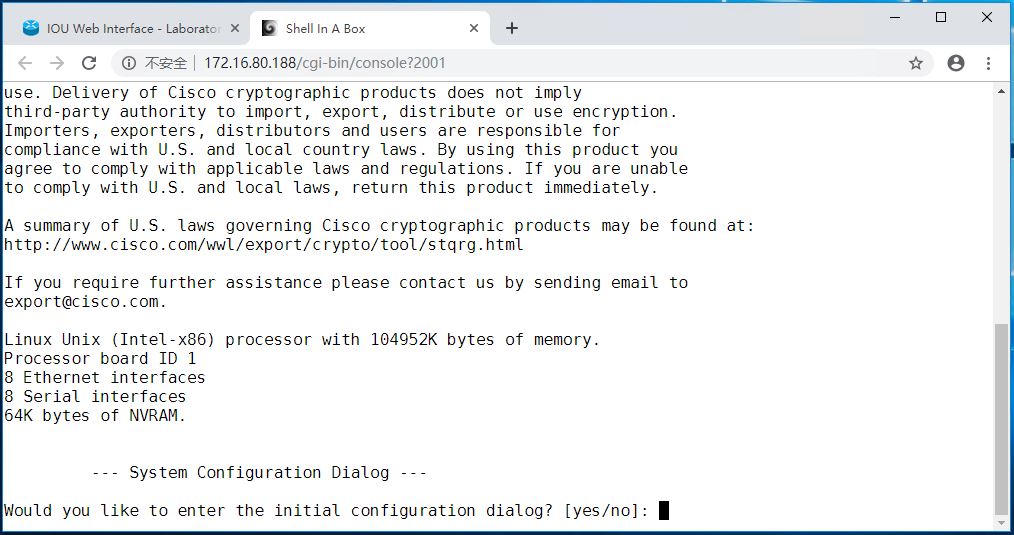Open the Chrome profile avatar menu

[x=956, y=63]
